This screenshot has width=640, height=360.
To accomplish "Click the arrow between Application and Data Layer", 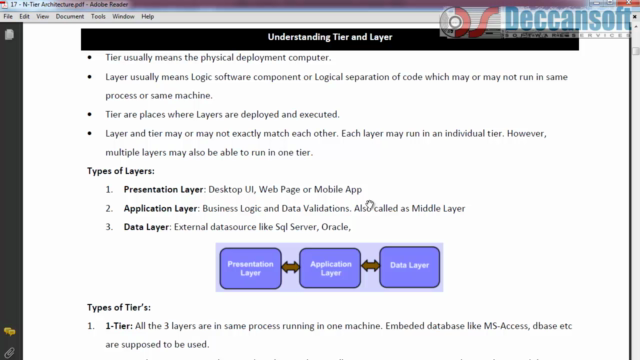I will (370, 266).
